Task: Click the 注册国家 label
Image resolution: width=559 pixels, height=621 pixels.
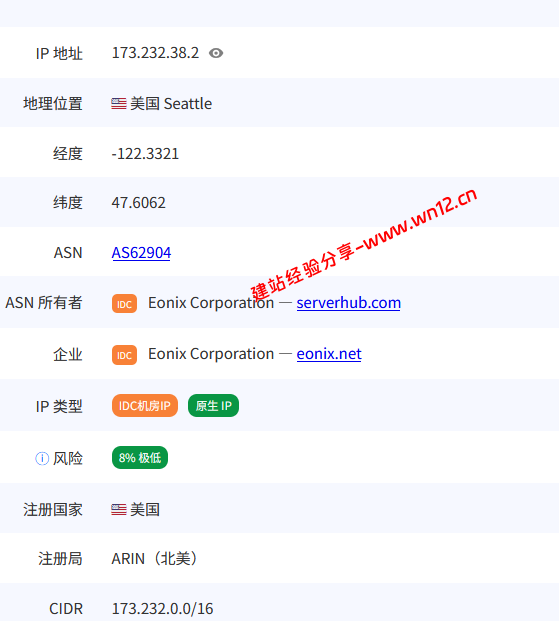Action: [53, 509]
